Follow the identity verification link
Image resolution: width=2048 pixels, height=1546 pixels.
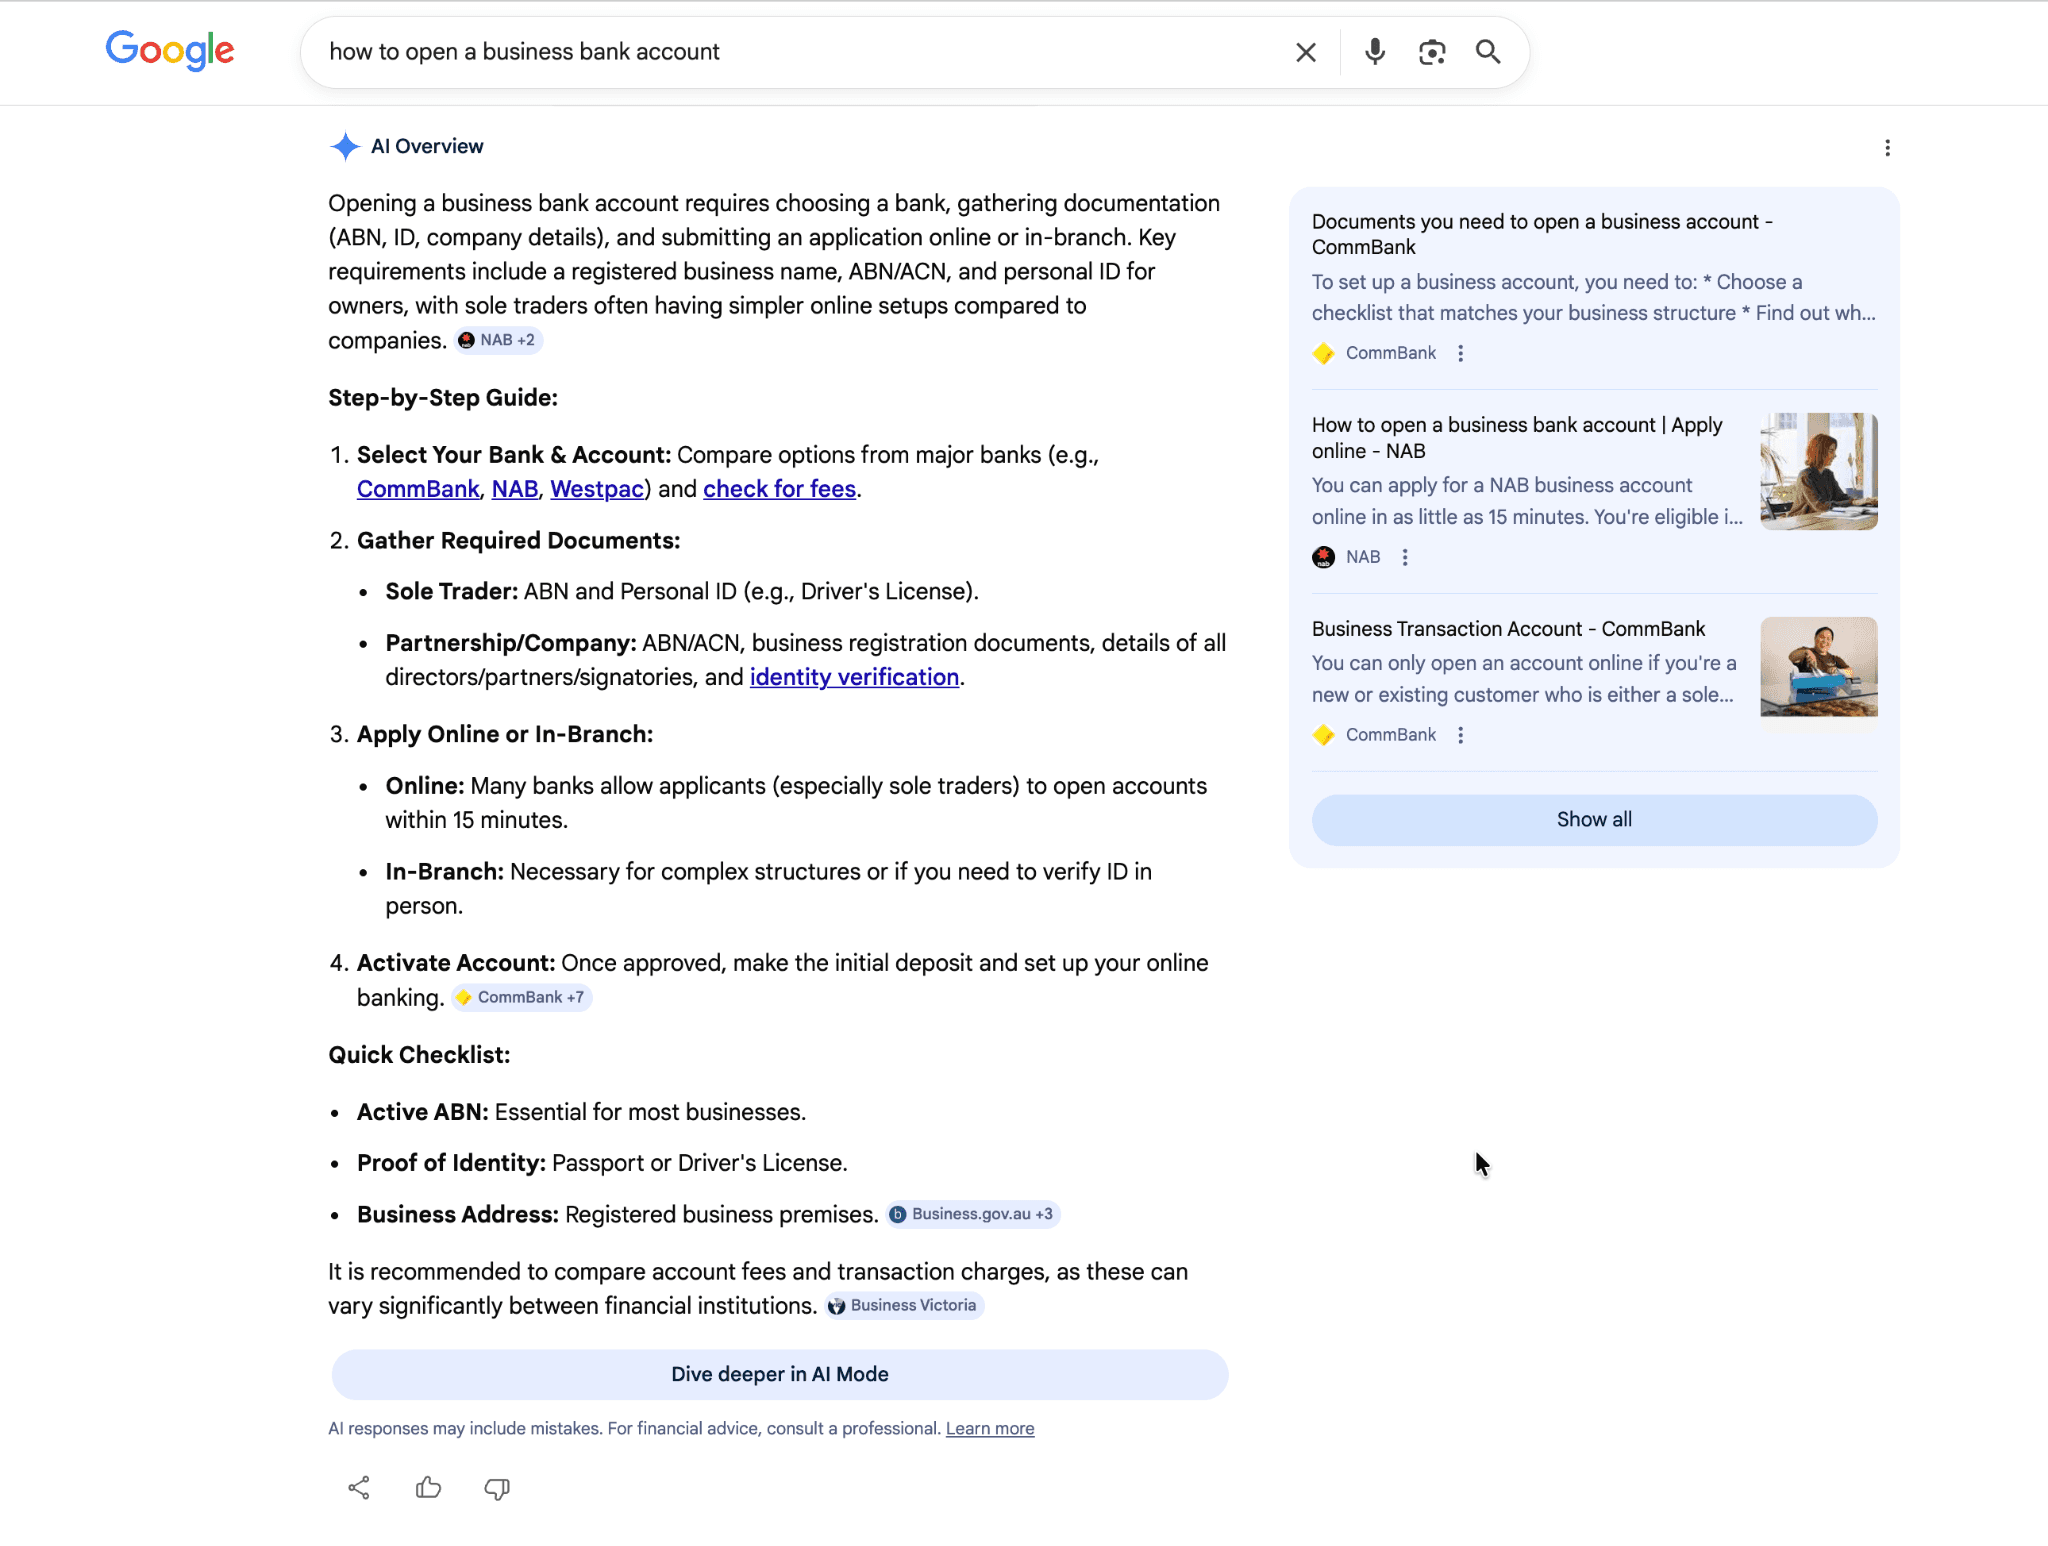853,677
